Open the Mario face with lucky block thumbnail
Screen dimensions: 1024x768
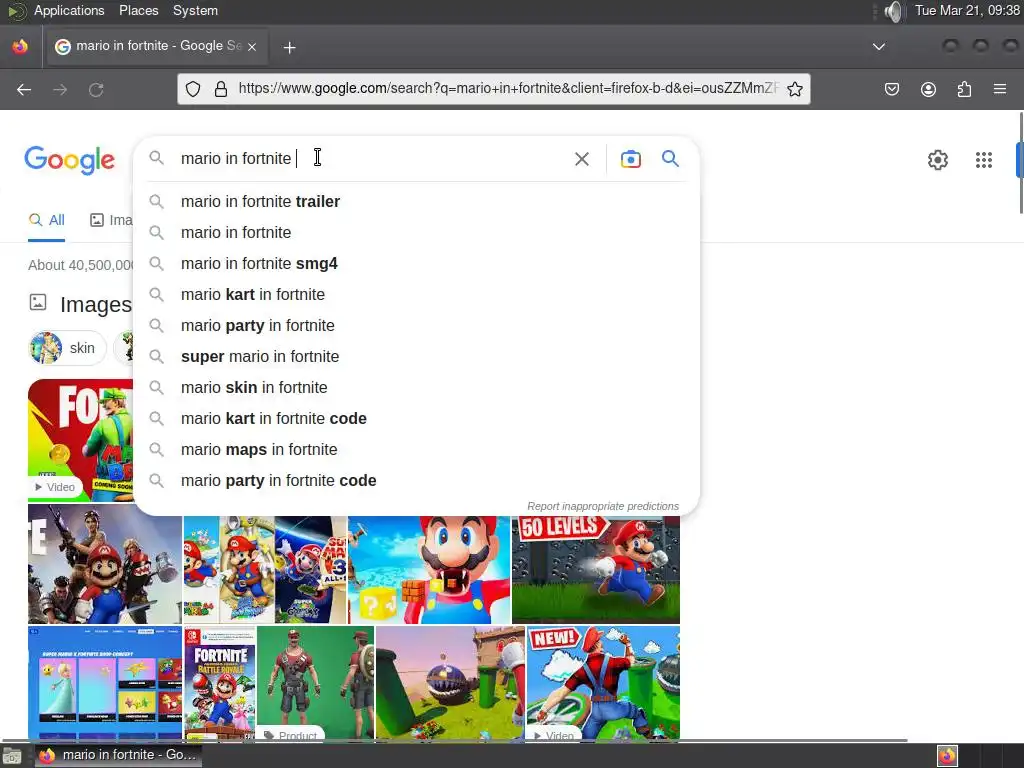pyautogui.click(x=429, y=569)
